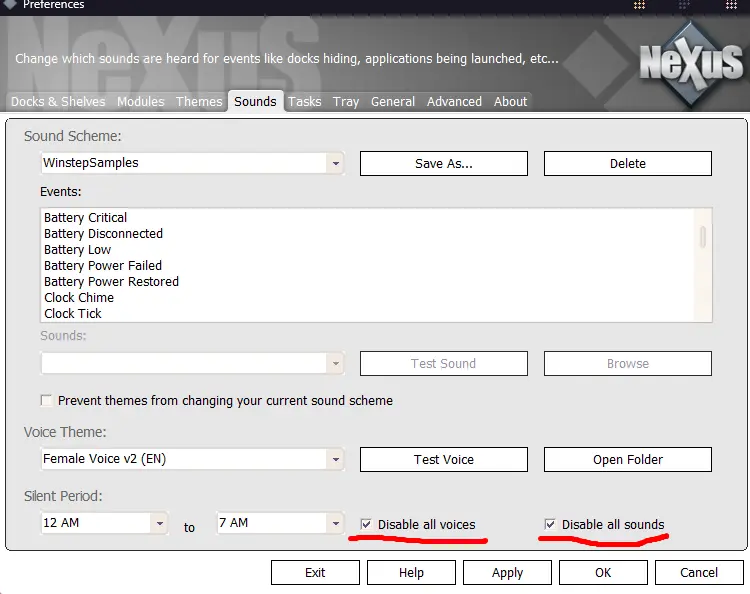Click the Exit button
The height and width of the screenshot is (594, 750).
coord(315,572)
